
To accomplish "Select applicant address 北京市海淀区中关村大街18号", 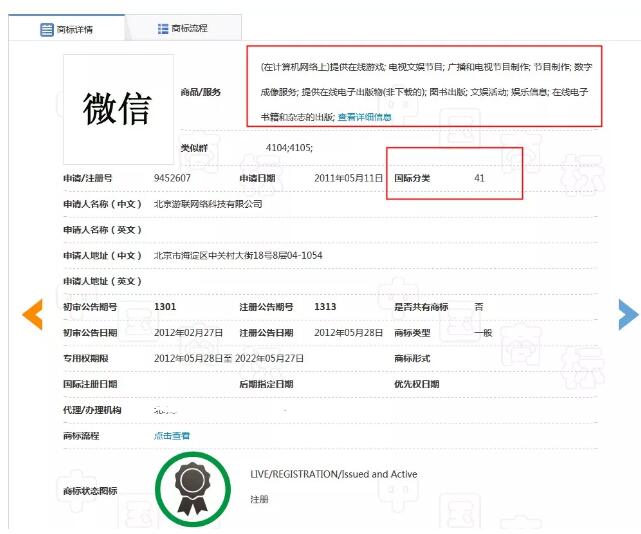I will 213,256.
